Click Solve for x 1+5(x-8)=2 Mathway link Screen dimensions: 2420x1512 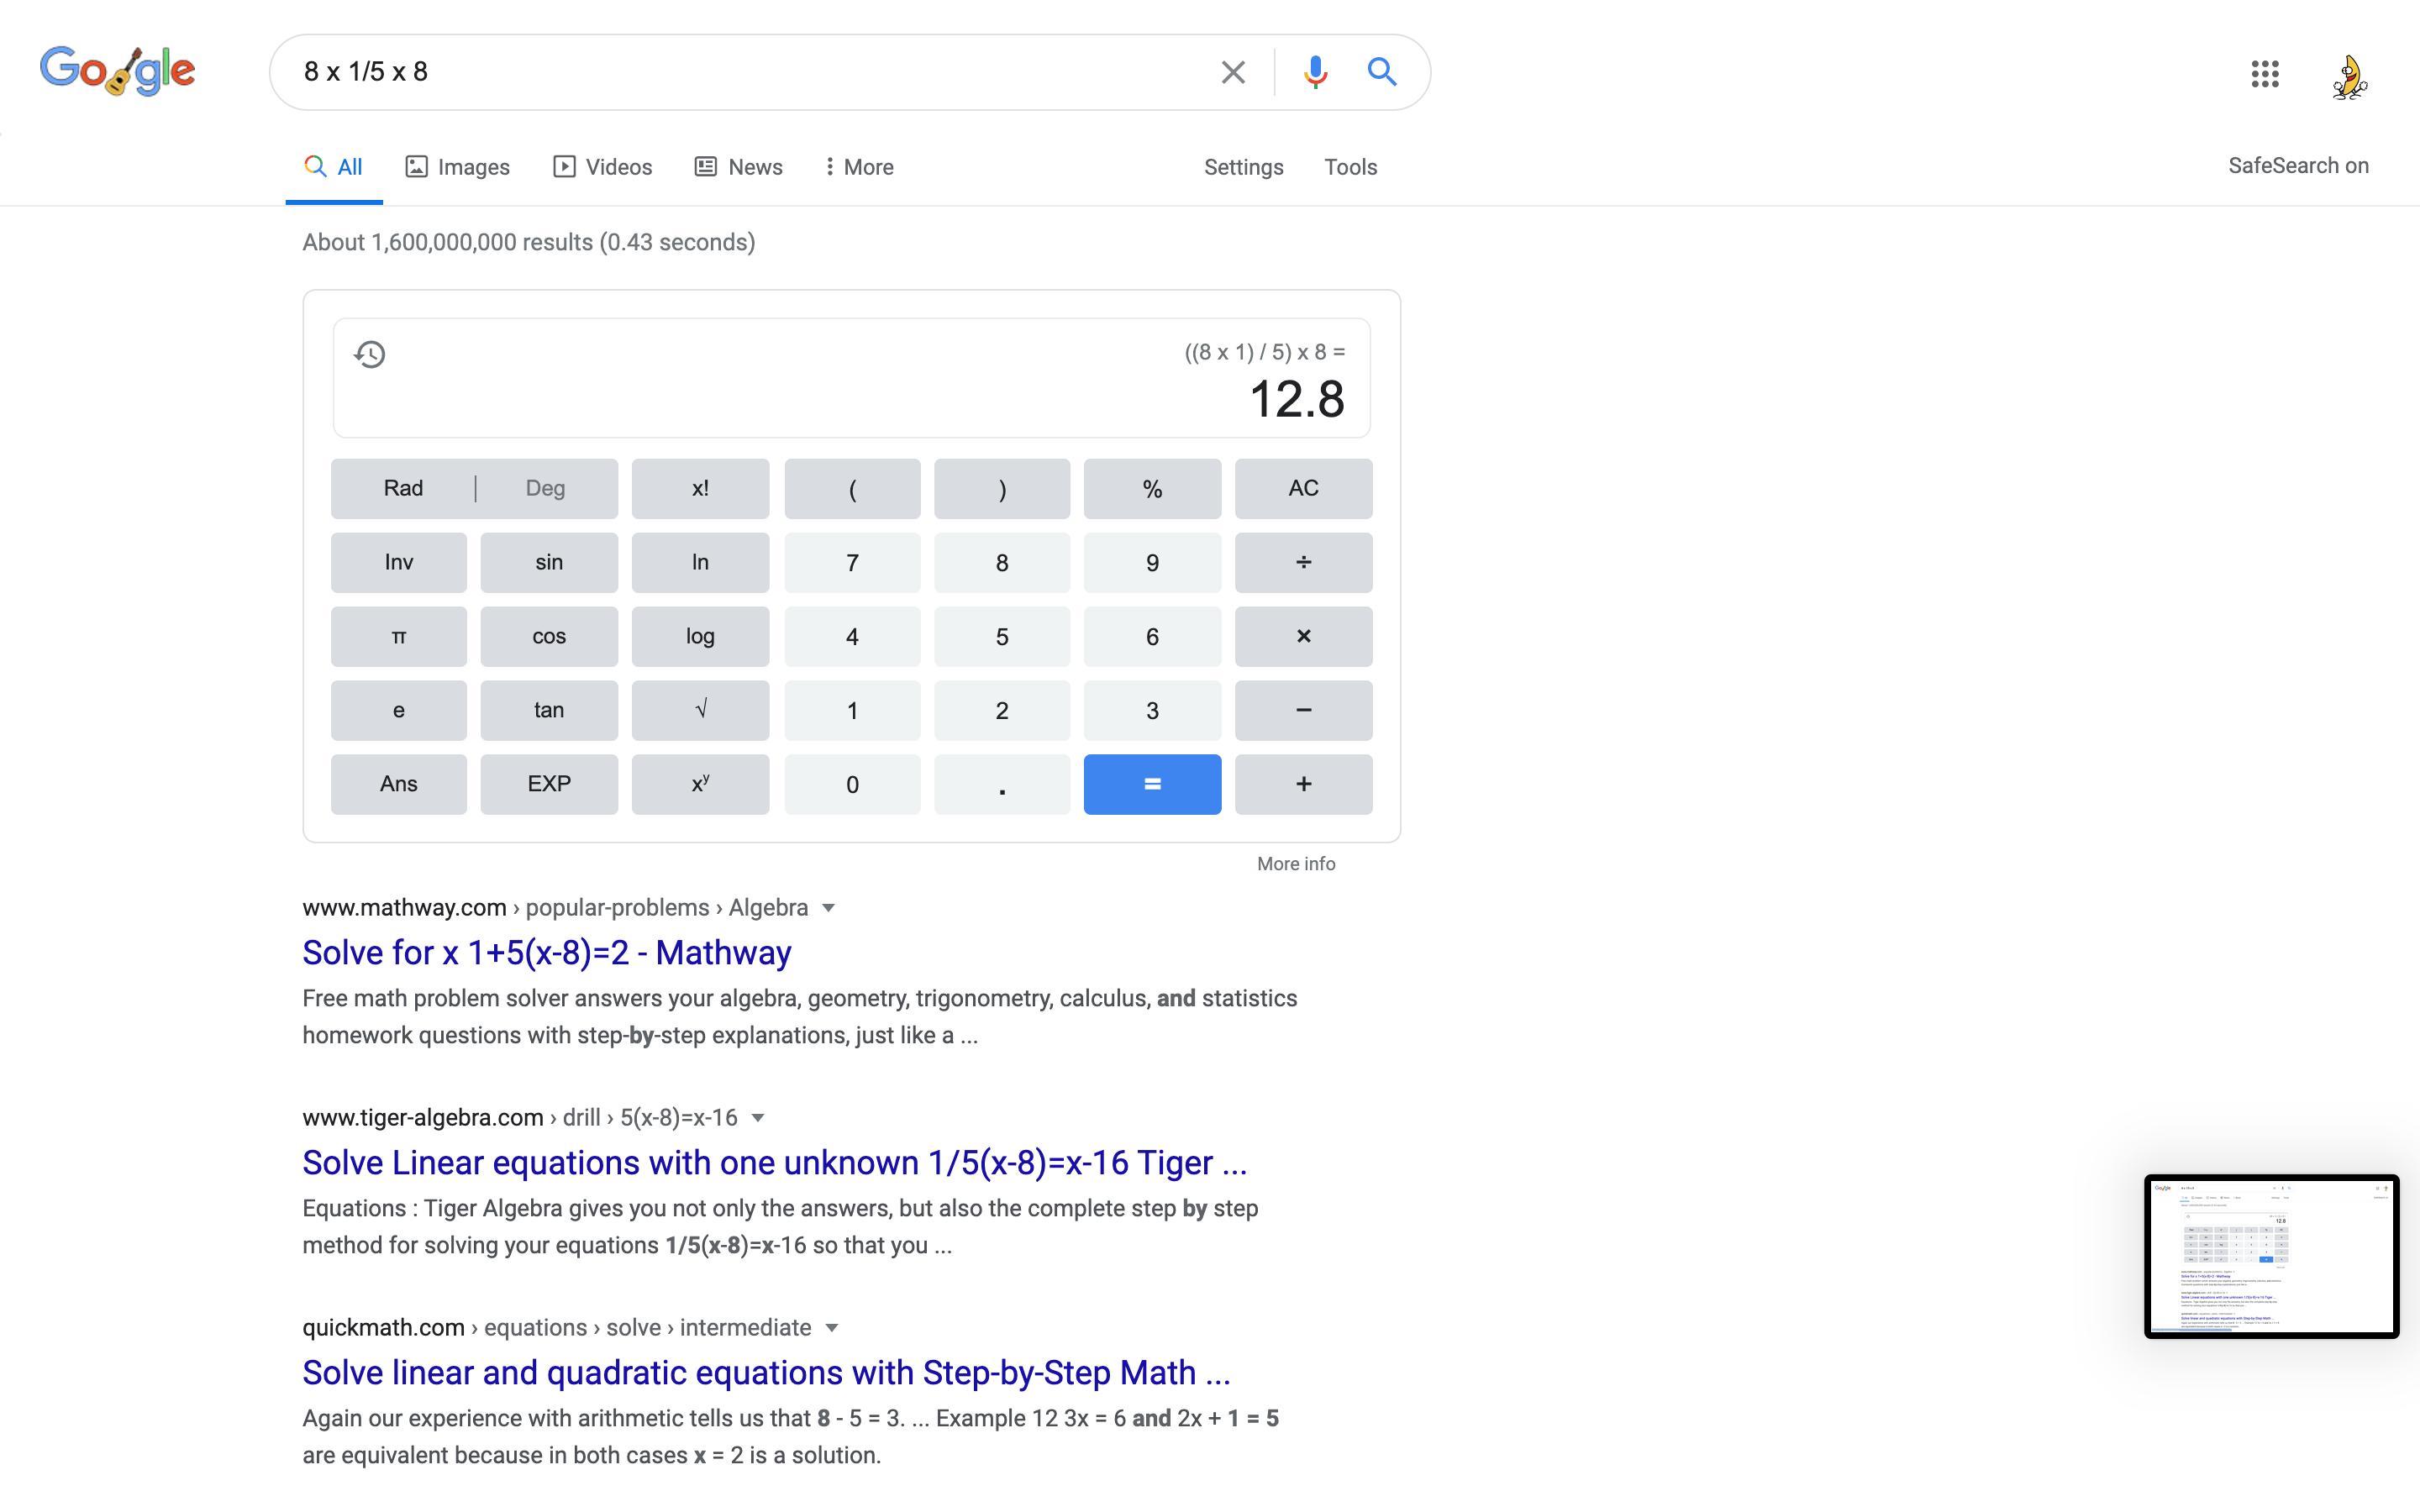545,953
